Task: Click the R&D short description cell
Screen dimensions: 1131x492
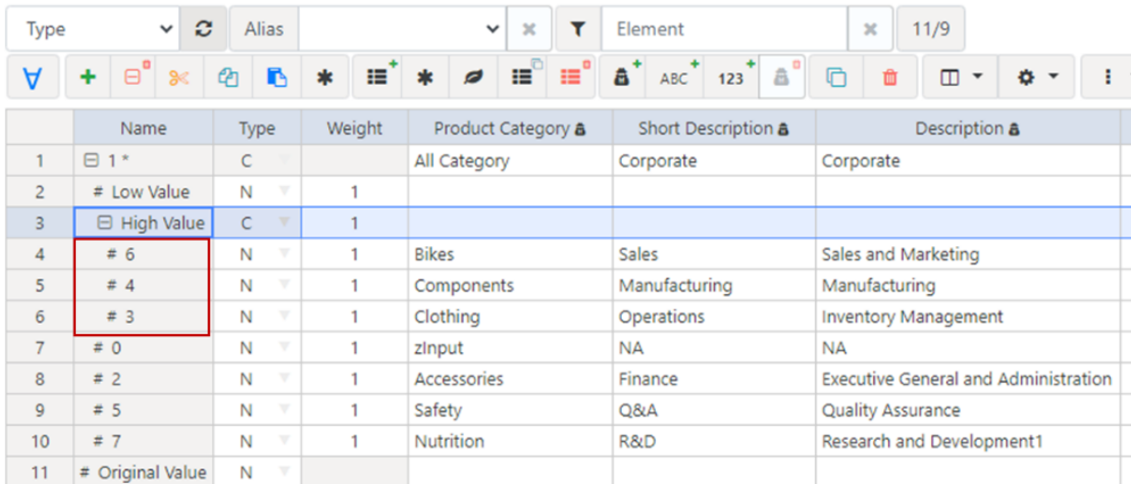Action: [x=714, y=441]
